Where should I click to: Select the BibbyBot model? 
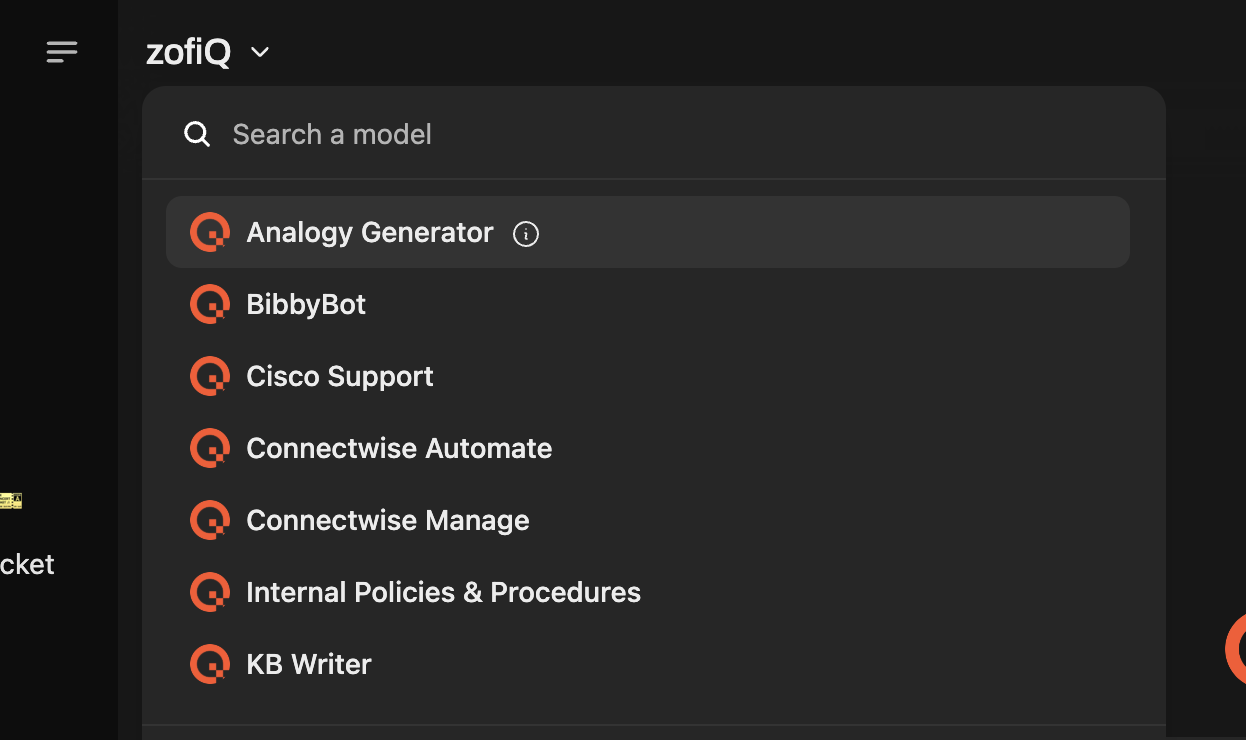pyautogui.click(x=648, y=304)
